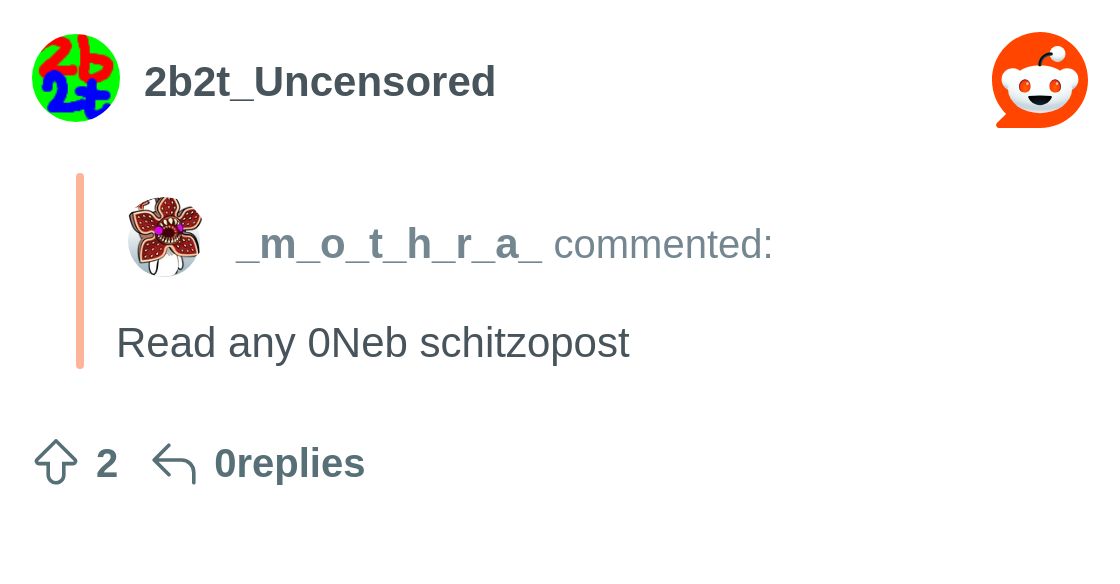Viewport: 1120px width, 584px height.
Task: Click the digit "0" in 0replies
Action: click(225, 464)
